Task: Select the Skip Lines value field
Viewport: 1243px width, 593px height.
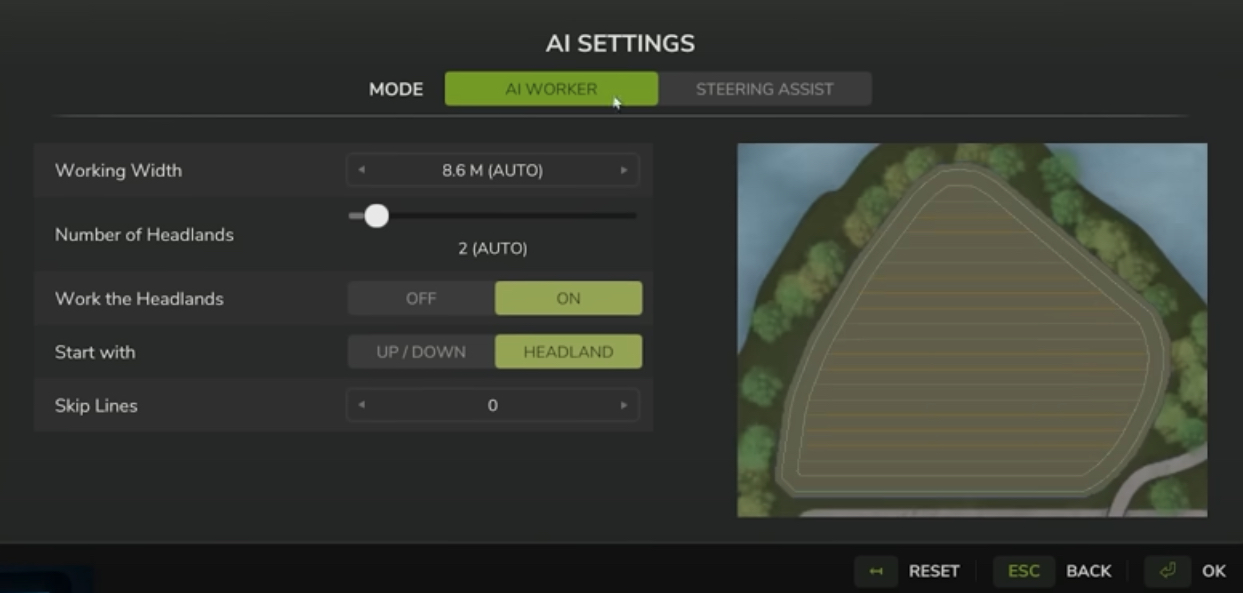Action: 492,405
